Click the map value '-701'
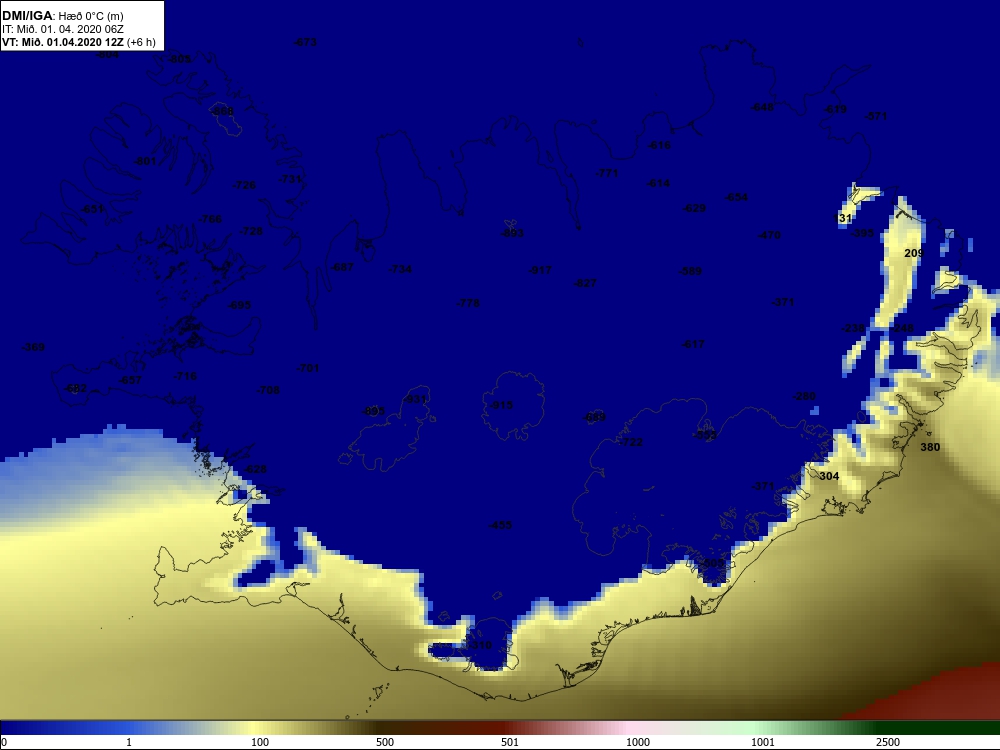Screen dimensions: 1000x750 (308, 368)
